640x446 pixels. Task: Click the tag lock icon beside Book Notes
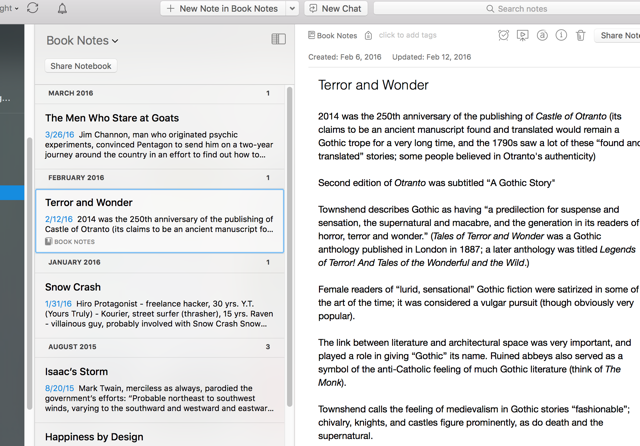coord(368,36)
